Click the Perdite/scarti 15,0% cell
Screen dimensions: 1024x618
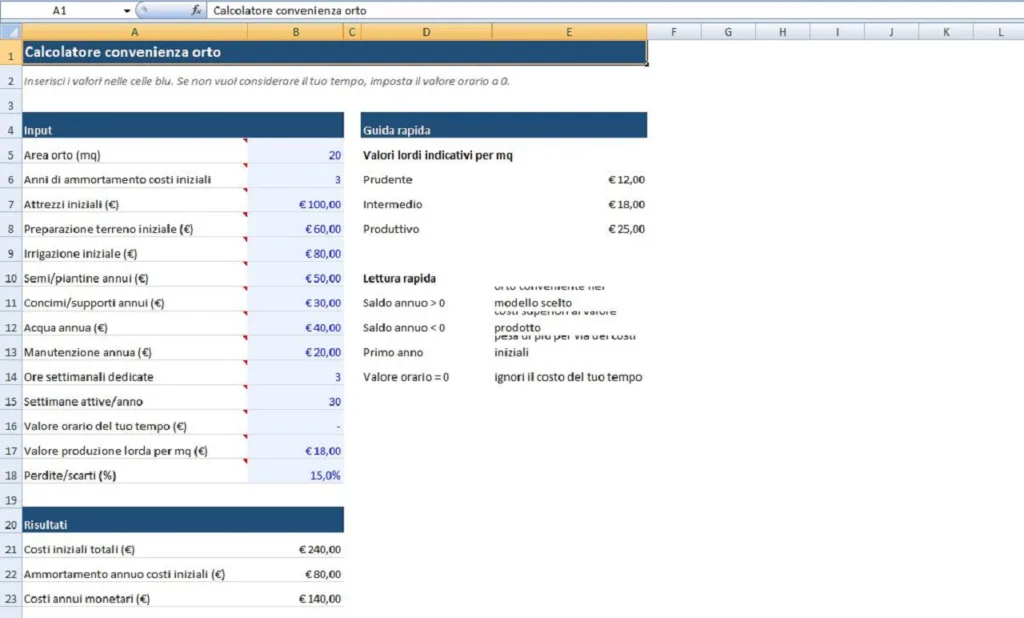coord(295,475)
